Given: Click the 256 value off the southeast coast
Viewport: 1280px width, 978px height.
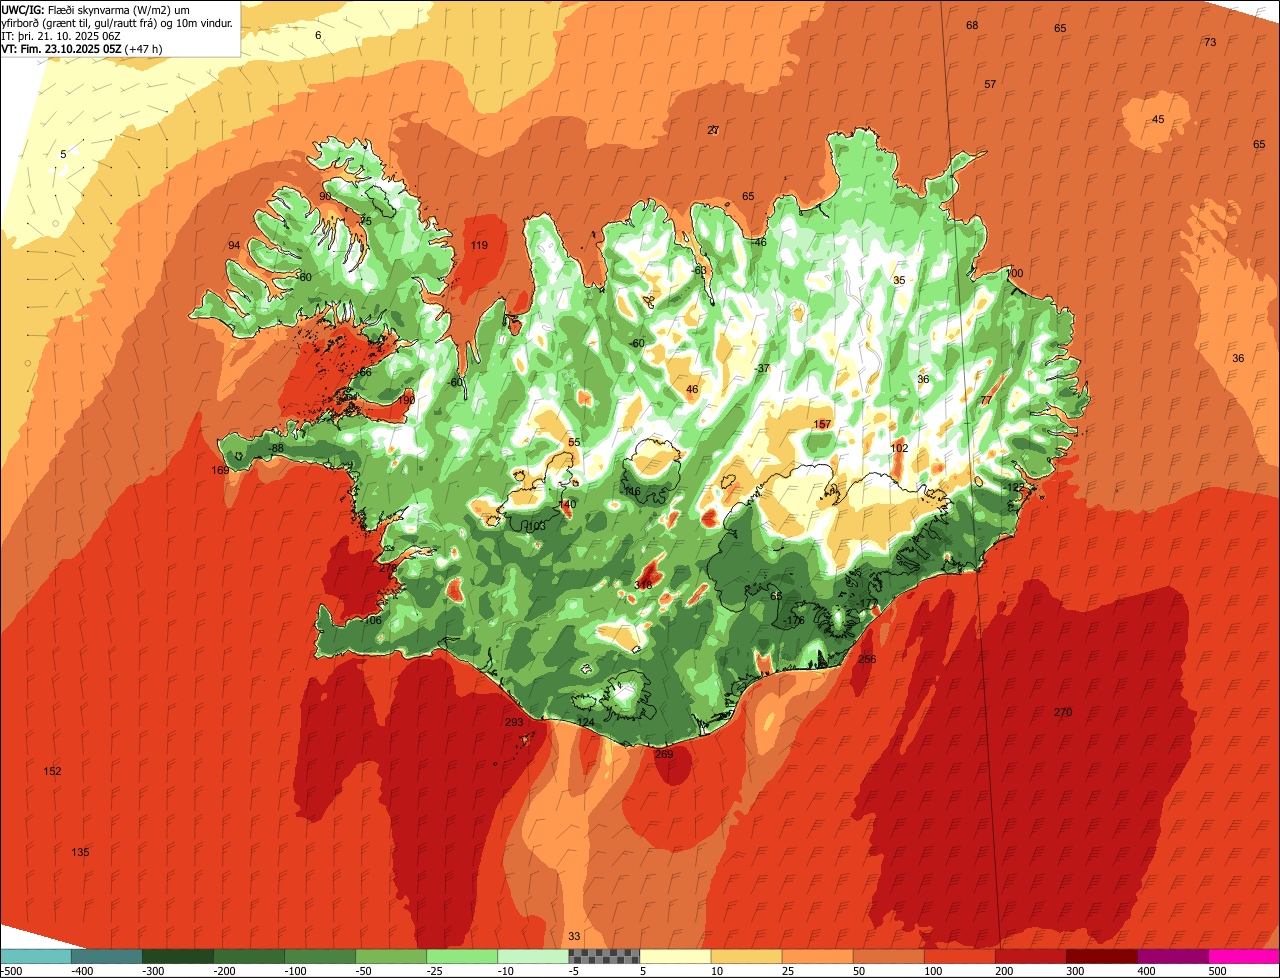Looking at the screenshot, I should pos(867,659).
